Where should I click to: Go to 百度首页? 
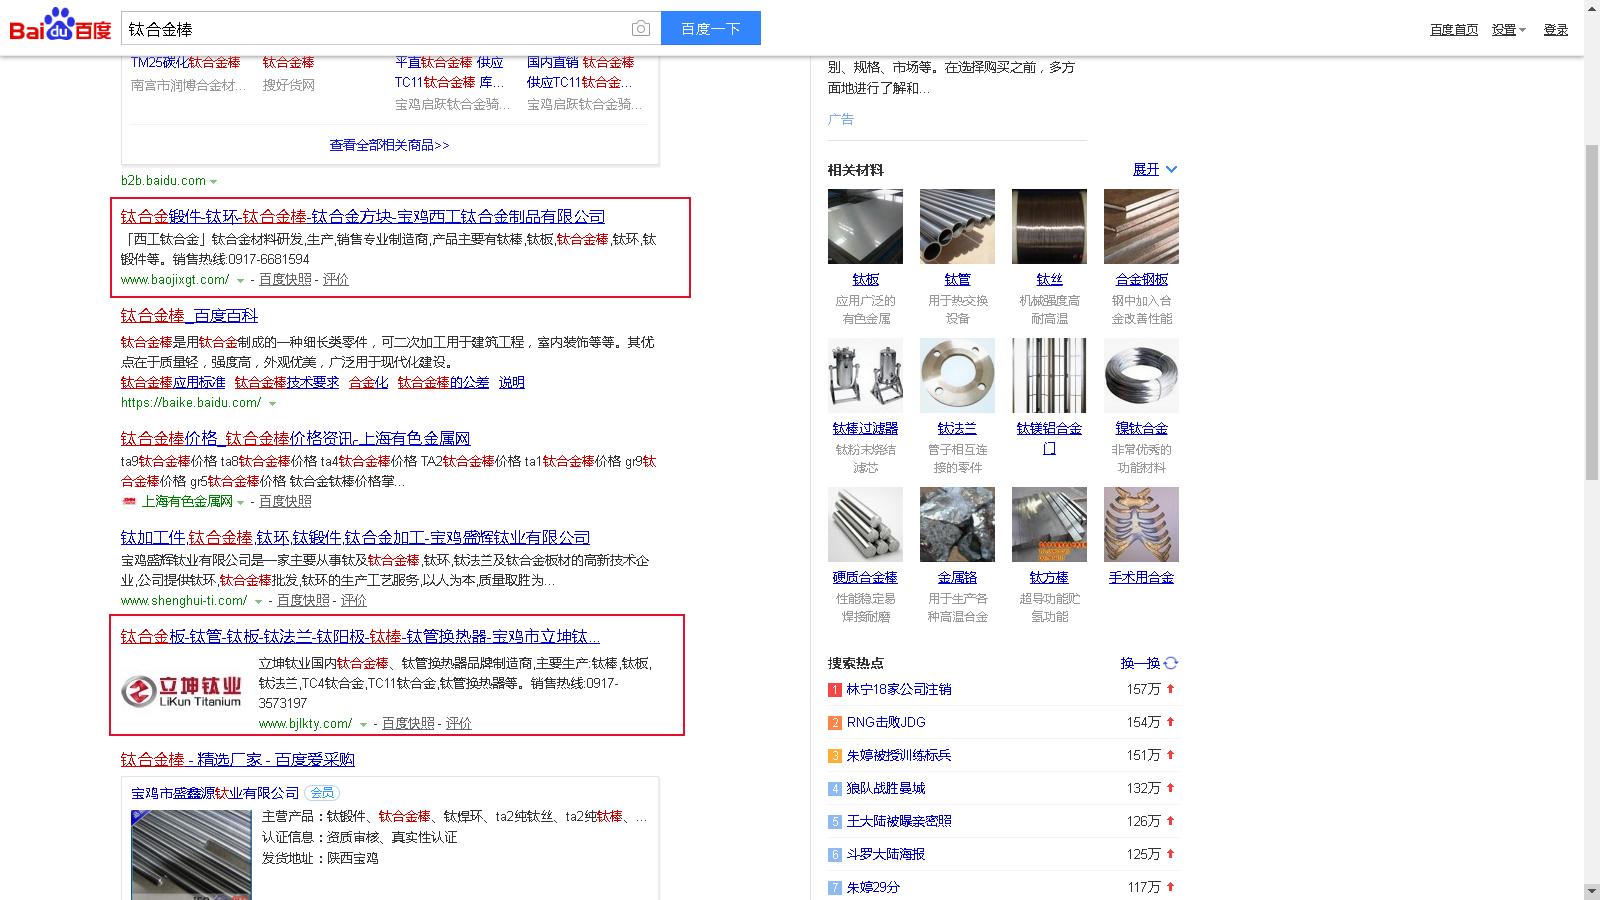tap(1454, 30)
